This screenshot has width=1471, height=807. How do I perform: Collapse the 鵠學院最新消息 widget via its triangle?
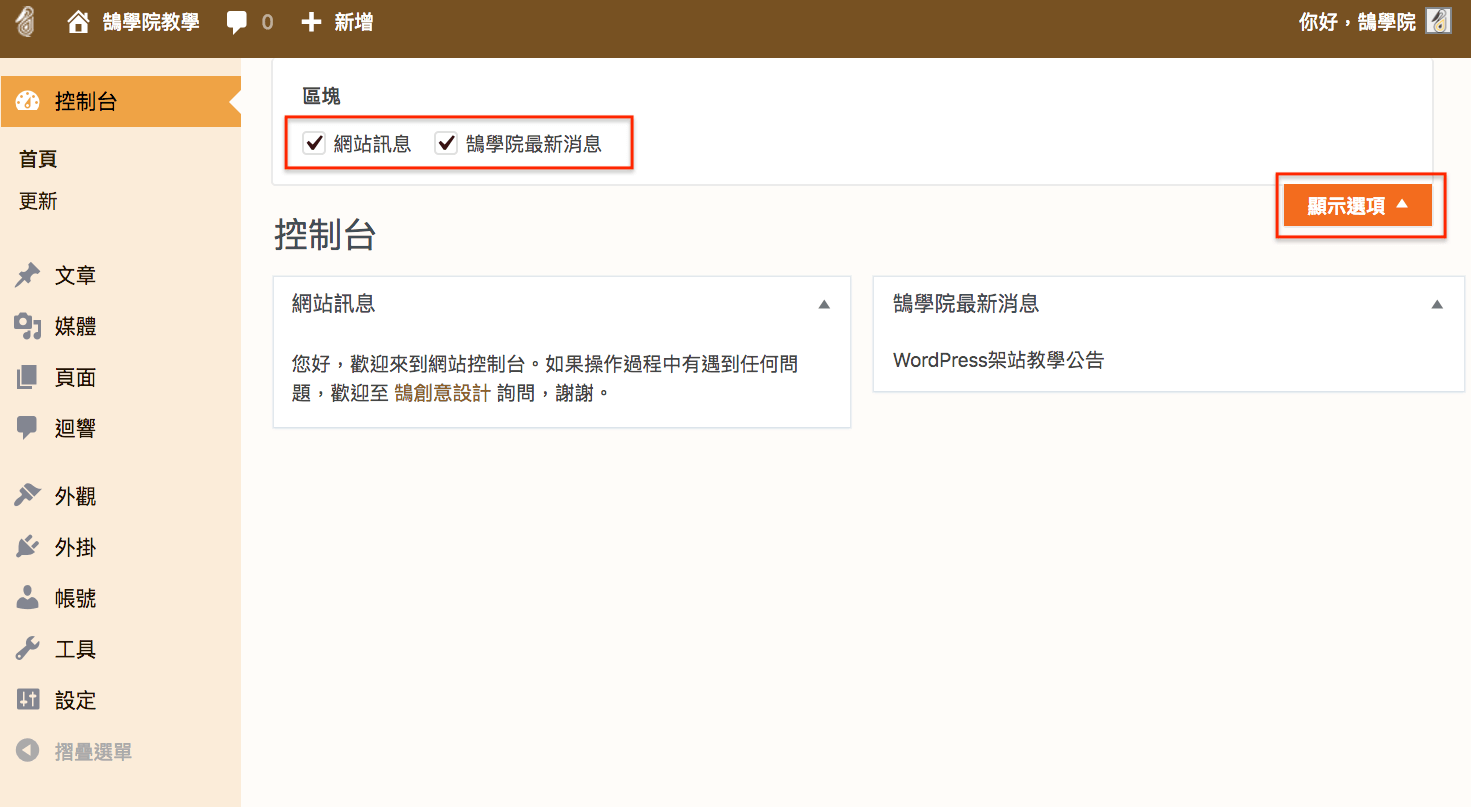pos(1437,304)
